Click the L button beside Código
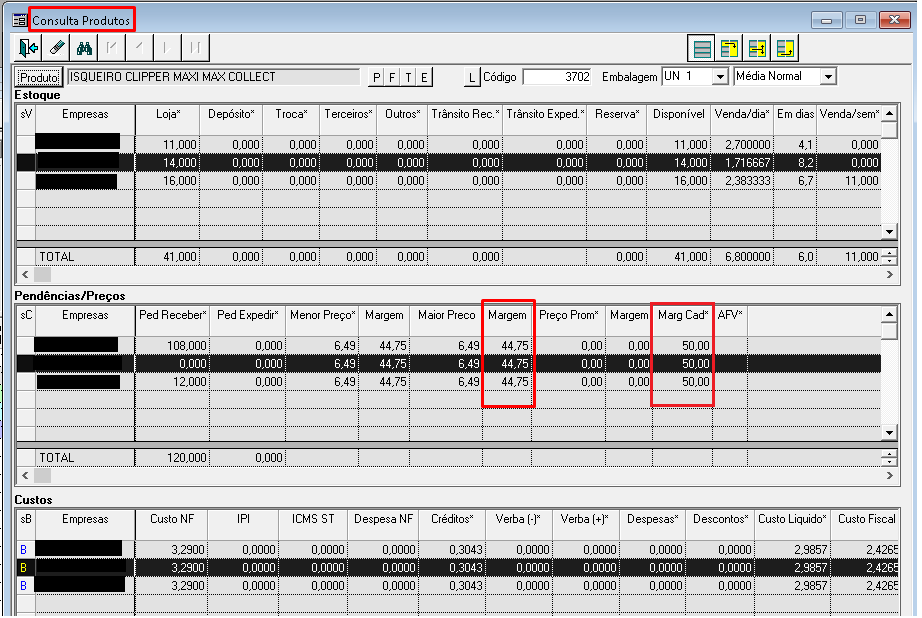Image resolution: width=922 pixels, height=618 pixels. tap(472, 77)
